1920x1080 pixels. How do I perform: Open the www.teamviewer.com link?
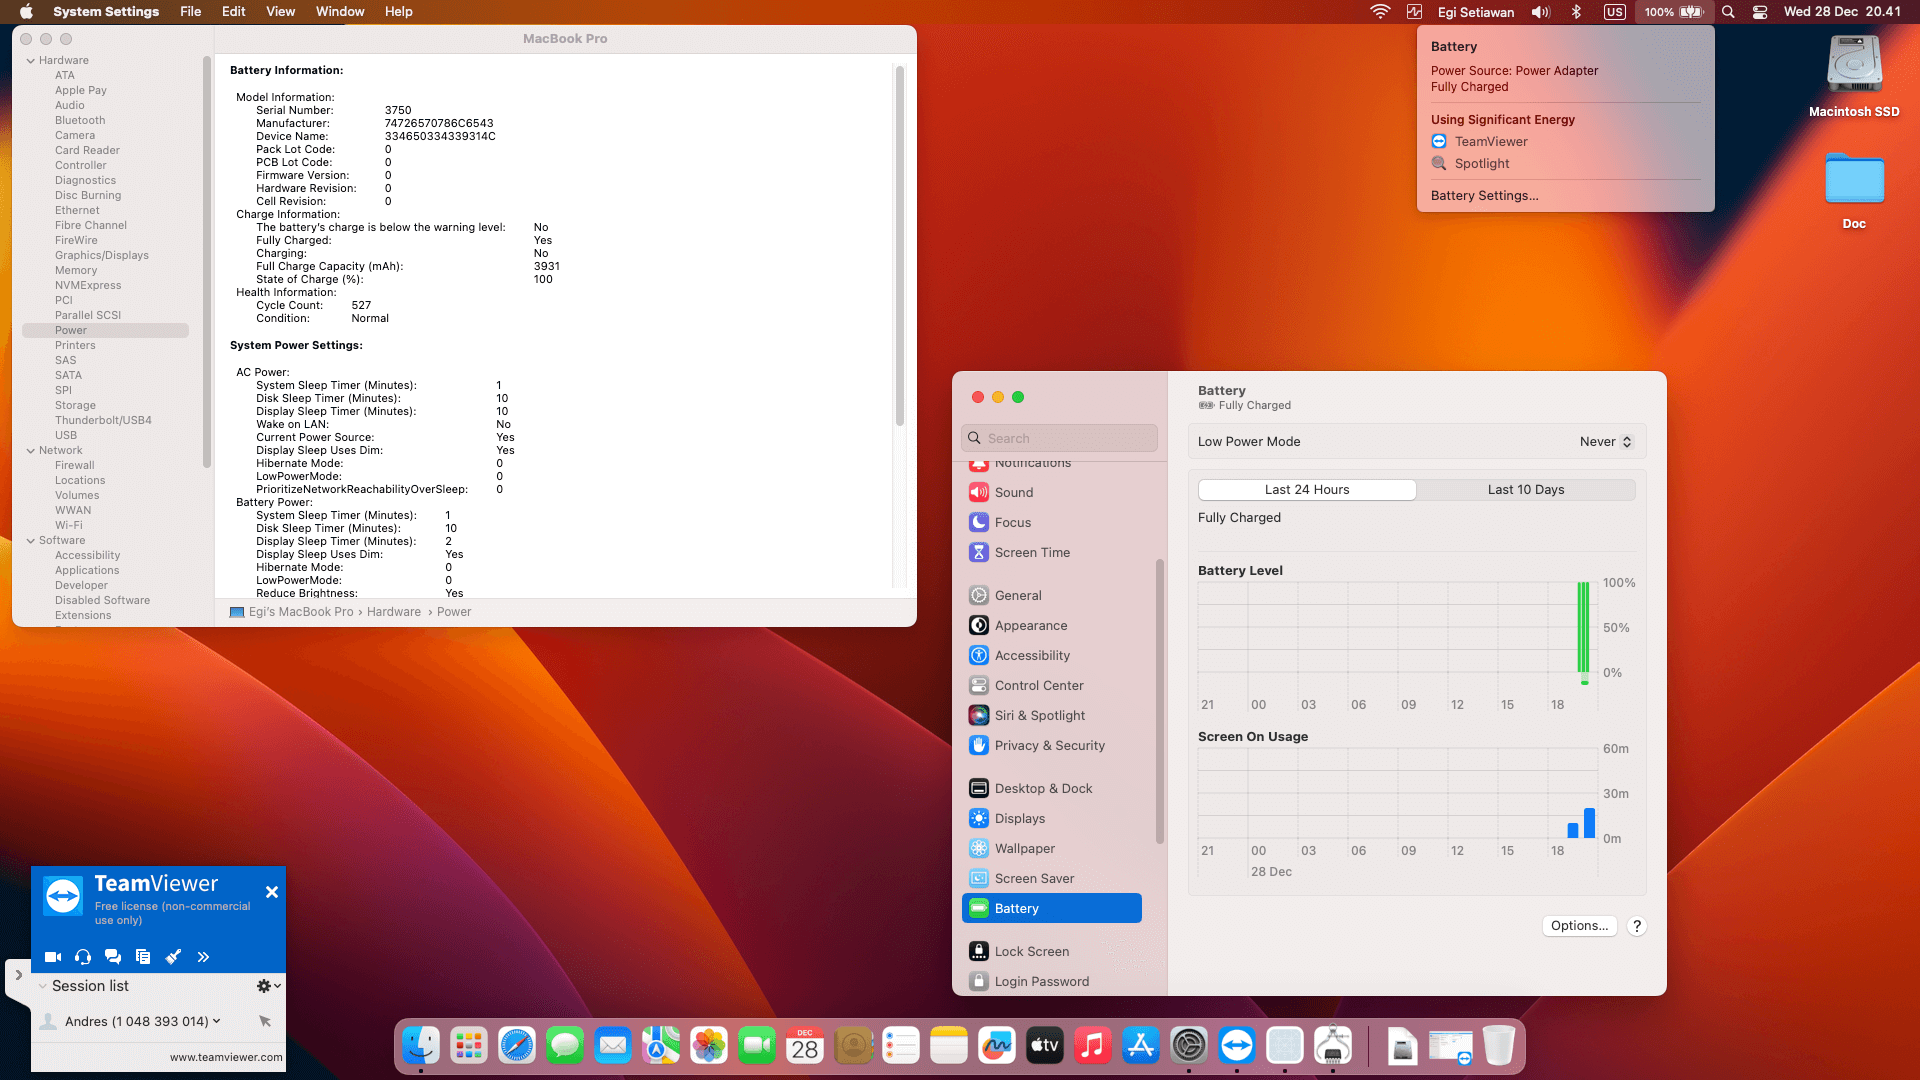click(x=226, y=1057)
